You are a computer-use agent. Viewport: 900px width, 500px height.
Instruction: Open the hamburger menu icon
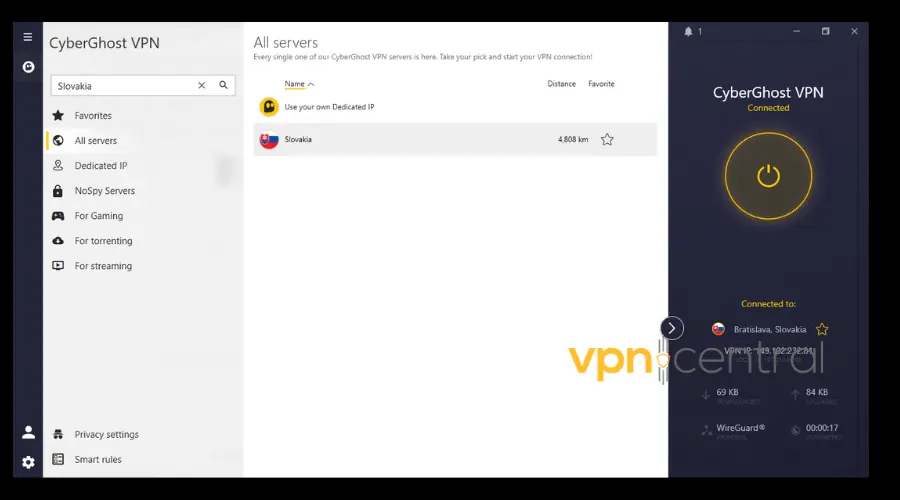click(28, 37)
